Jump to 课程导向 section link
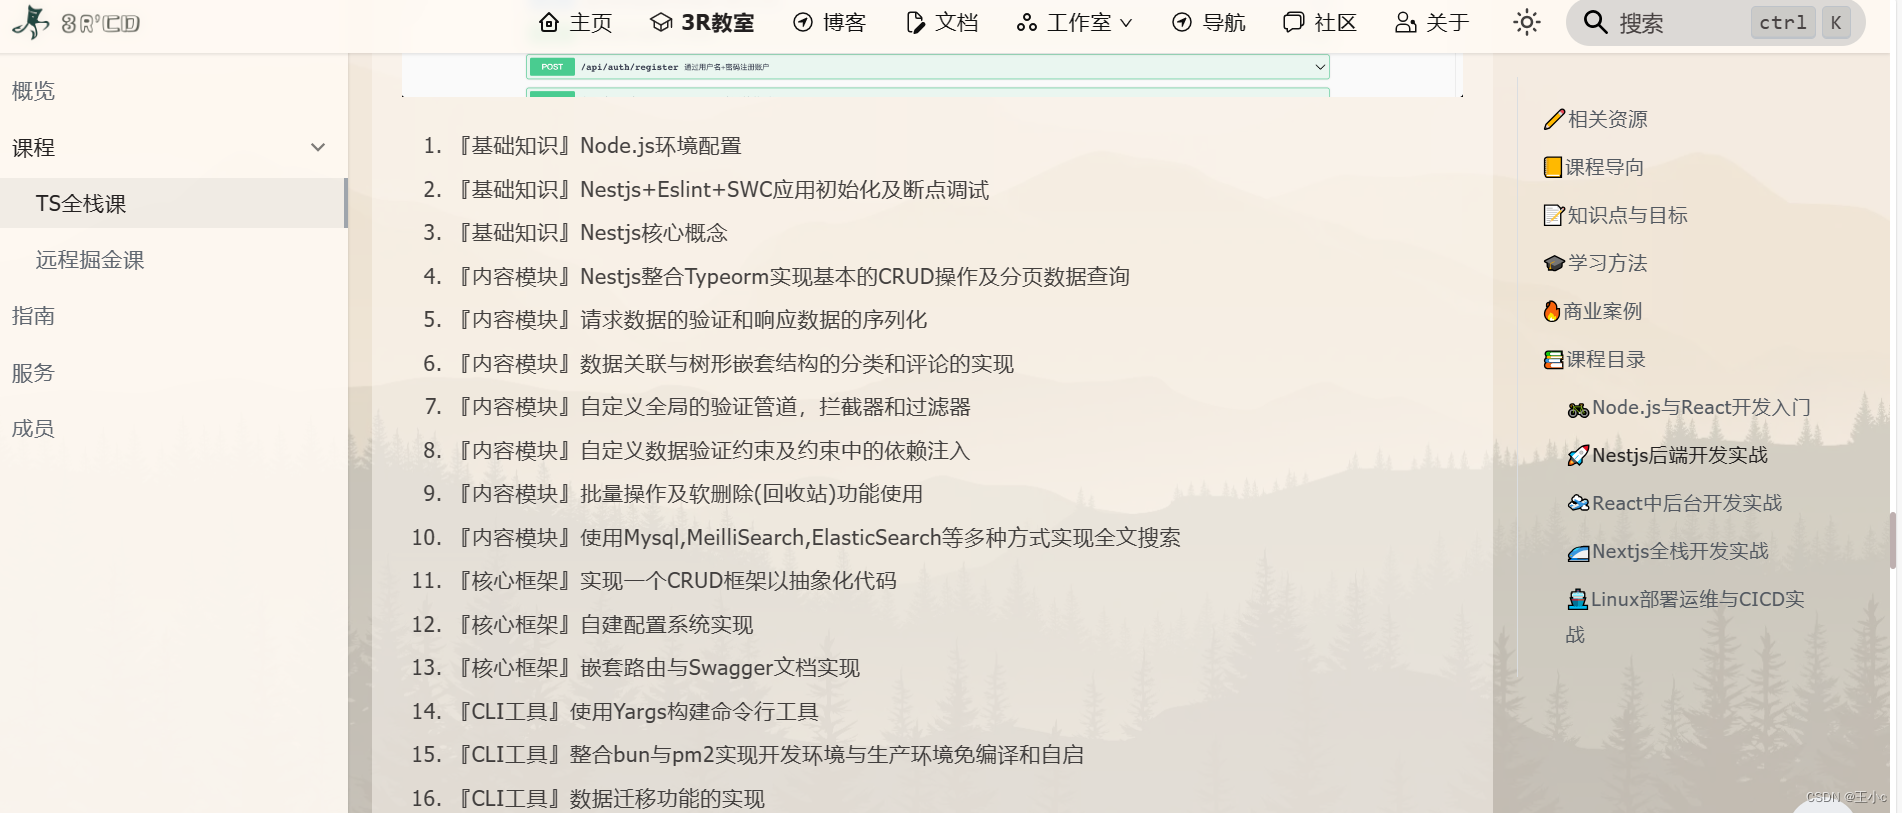 point(1604,167)
